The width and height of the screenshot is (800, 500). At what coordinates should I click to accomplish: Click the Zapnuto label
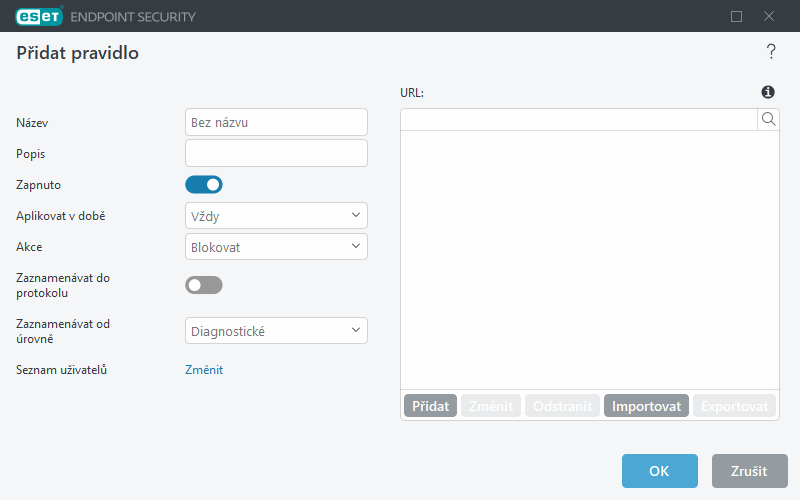coord(38,185)
